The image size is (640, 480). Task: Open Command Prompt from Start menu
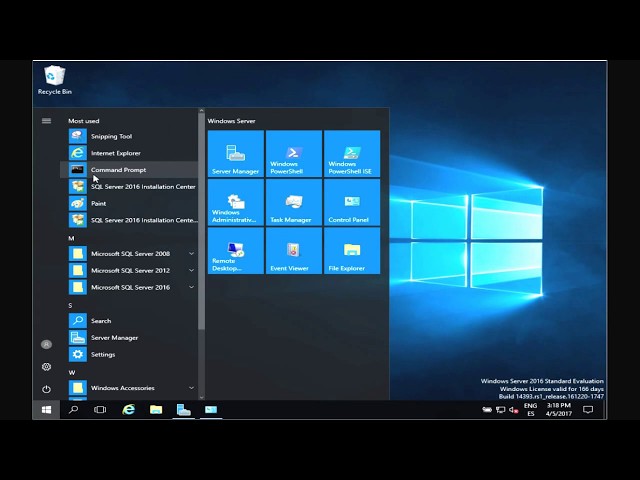(129, 170)
